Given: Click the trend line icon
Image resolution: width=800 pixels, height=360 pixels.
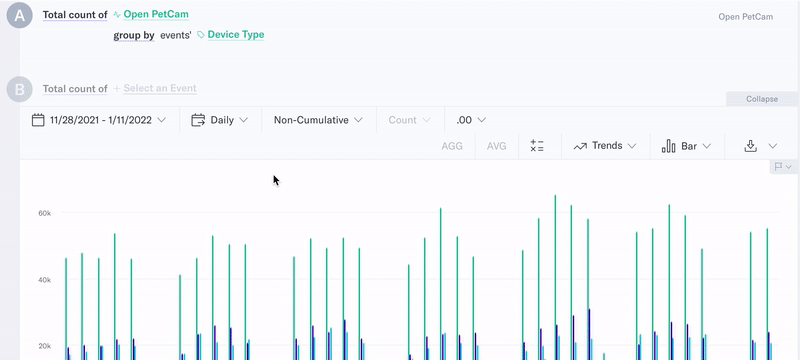Looking at the screenshot, I should point(580,146).
